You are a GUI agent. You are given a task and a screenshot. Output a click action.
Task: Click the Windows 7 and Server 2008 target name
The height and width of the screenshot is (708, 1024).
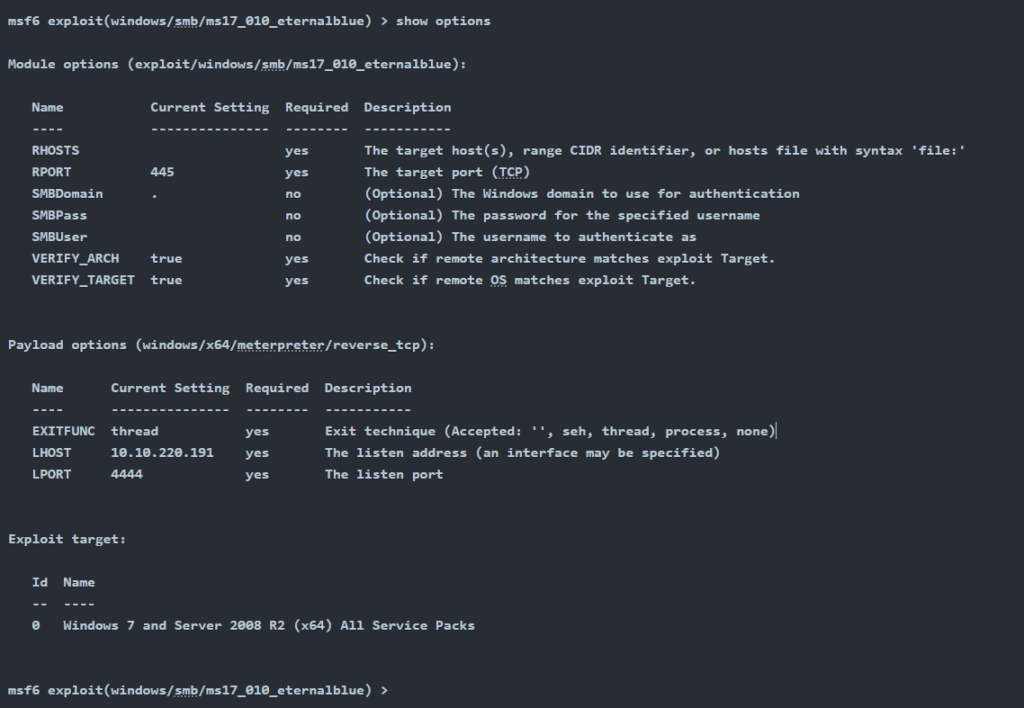coord(268,625)
